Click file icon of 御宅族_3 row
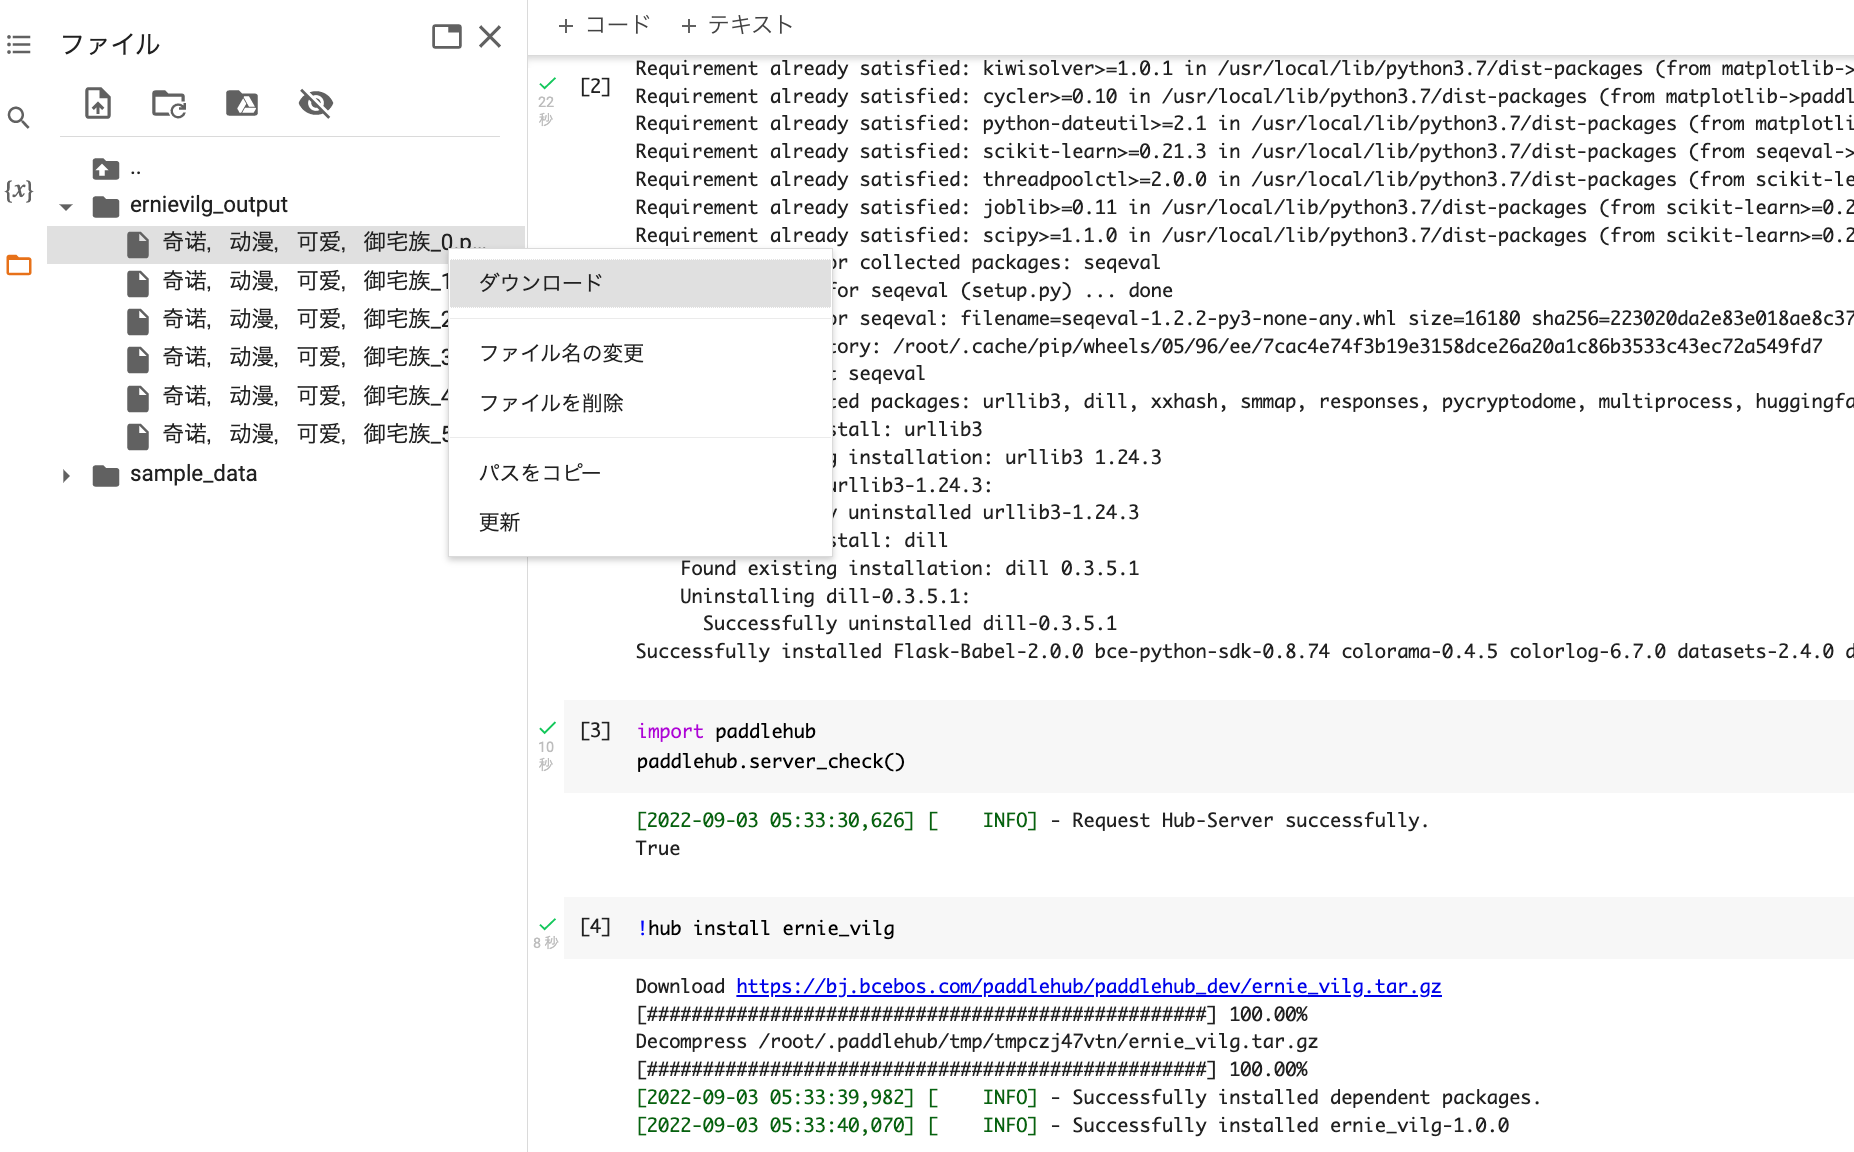 [138, 359]
